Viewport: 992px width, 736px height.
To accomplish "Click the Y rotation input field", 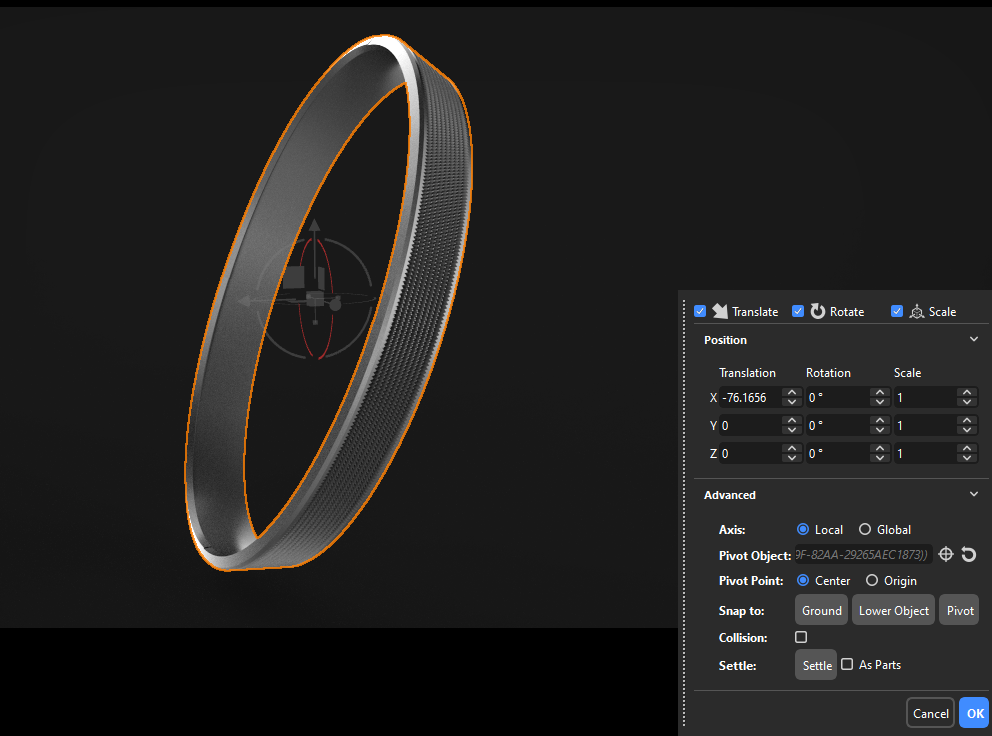I will (838, 425).
